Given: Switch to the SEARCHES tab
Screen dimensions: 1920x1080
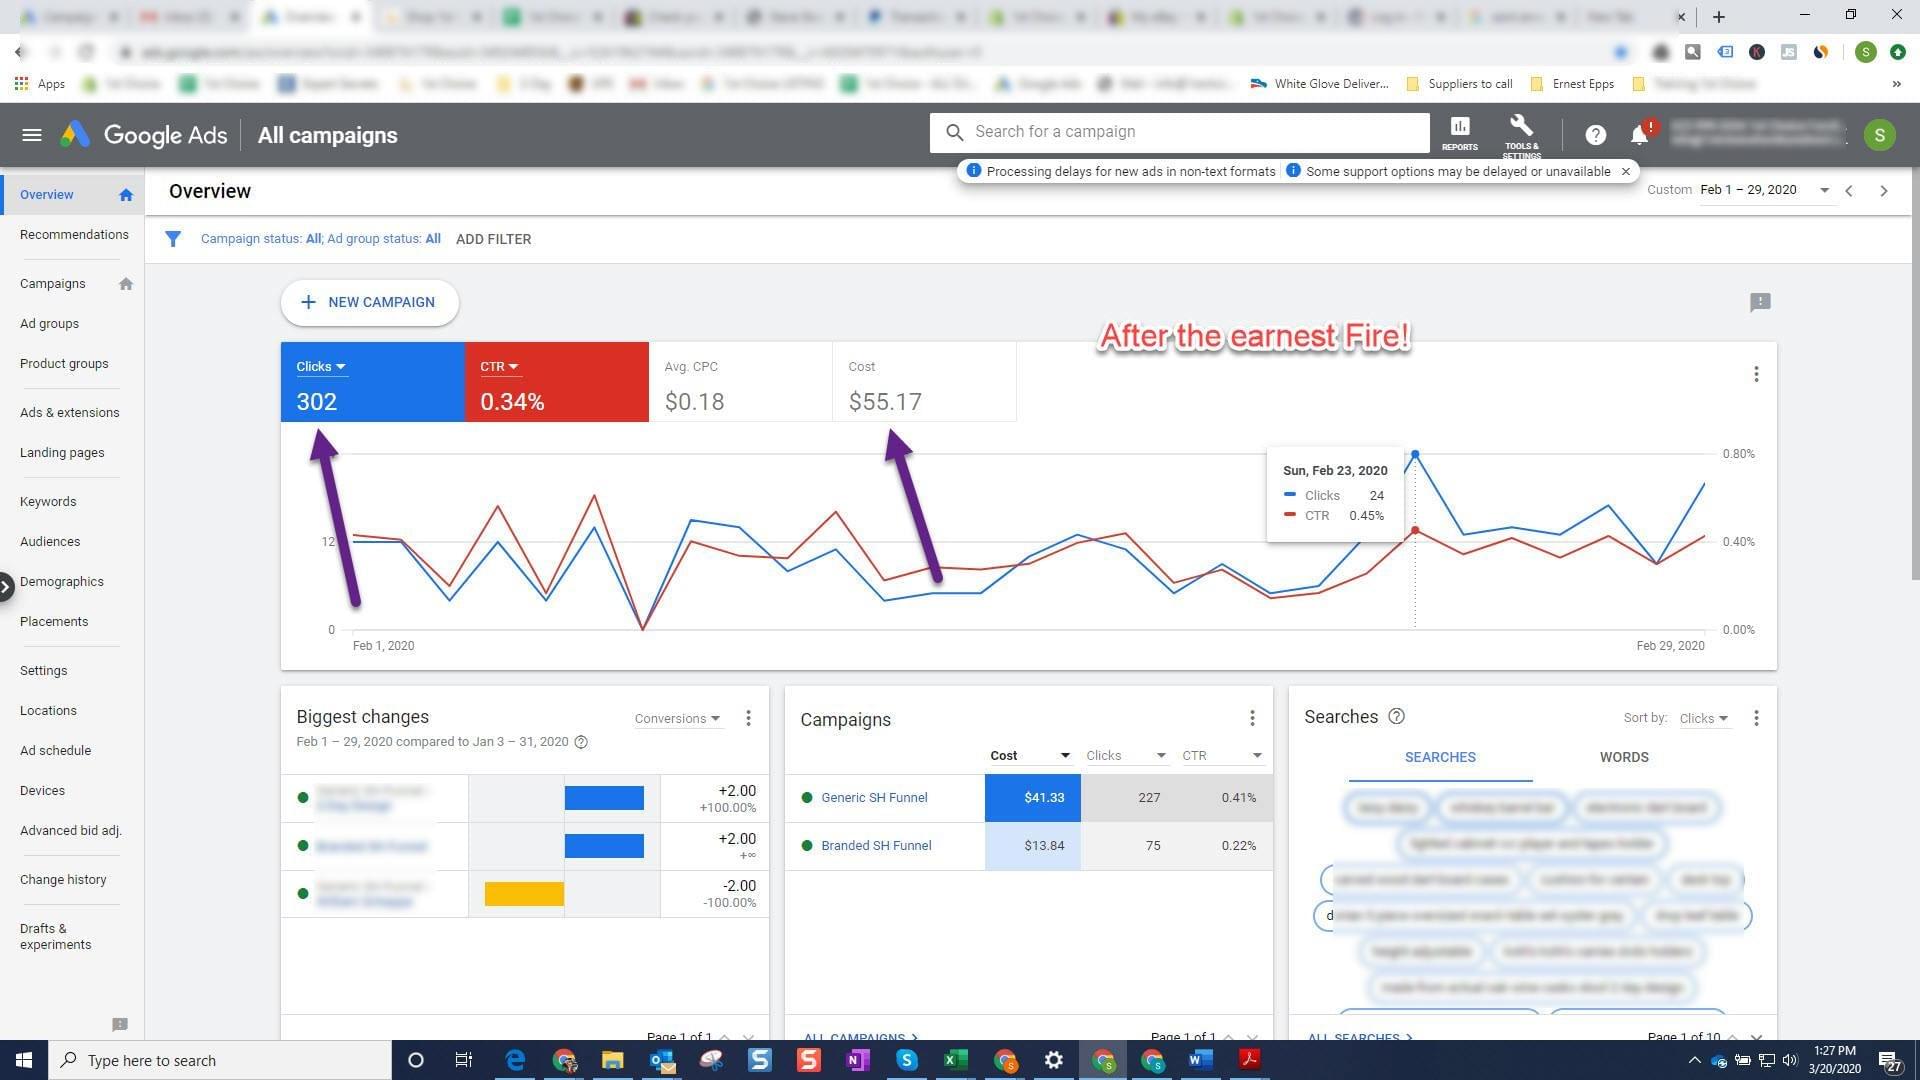Looking at the screenshot, I should [1440, 757].
